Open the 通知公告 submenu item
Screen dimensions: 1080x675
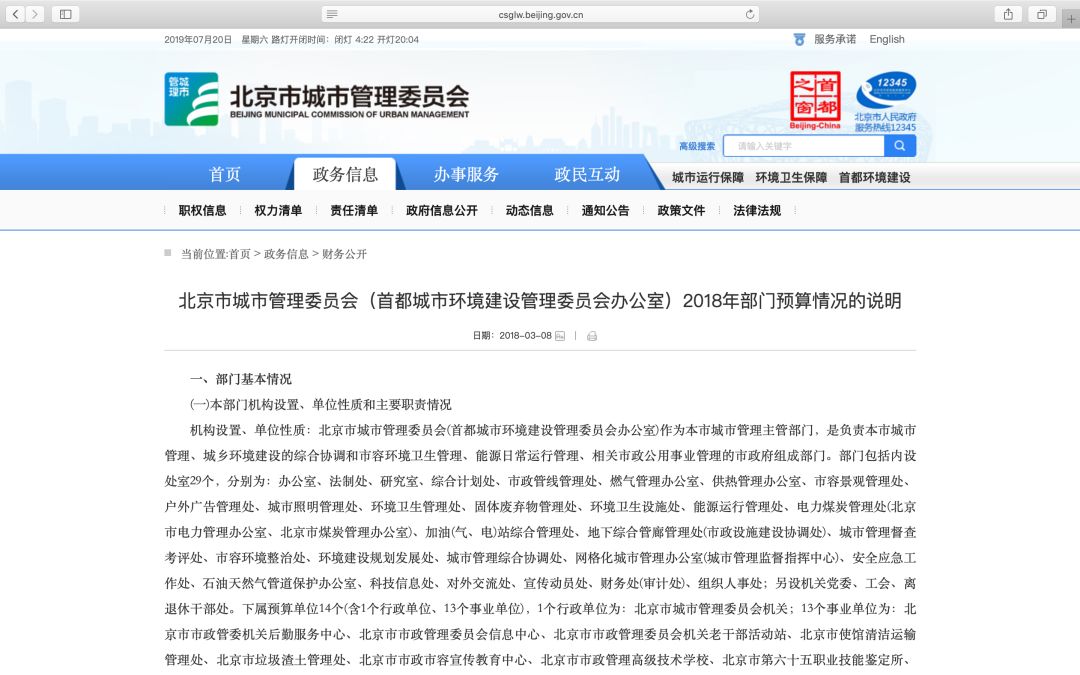click(x=605, y=211)
